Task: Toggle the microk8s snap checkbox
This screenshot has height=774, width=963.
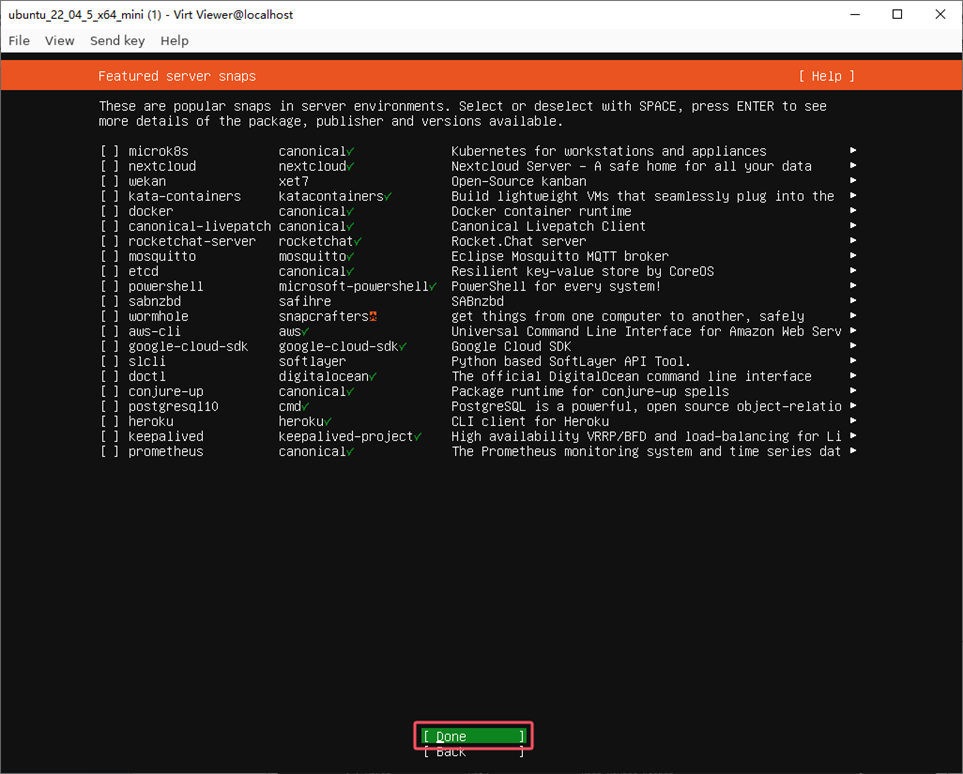Action: coord(109,151)
